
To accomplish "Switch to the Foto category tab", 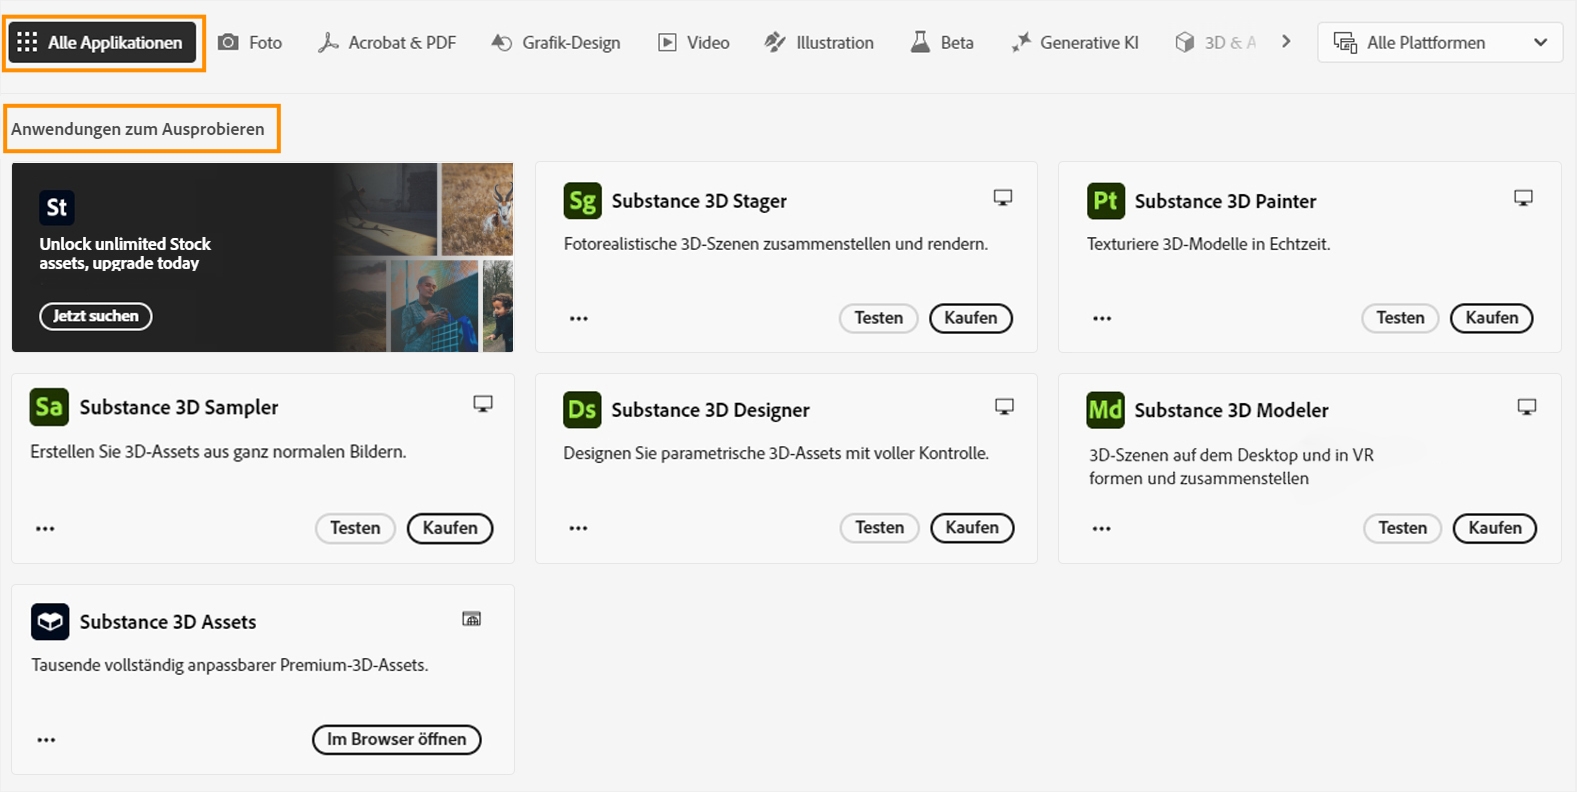I will point(250,42).
